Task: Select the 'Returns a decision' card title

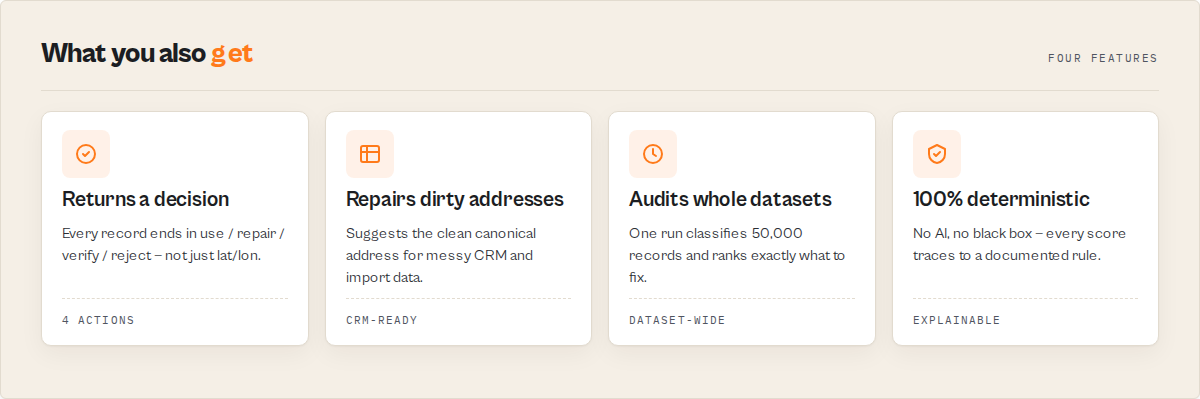Action: (146, 199)
